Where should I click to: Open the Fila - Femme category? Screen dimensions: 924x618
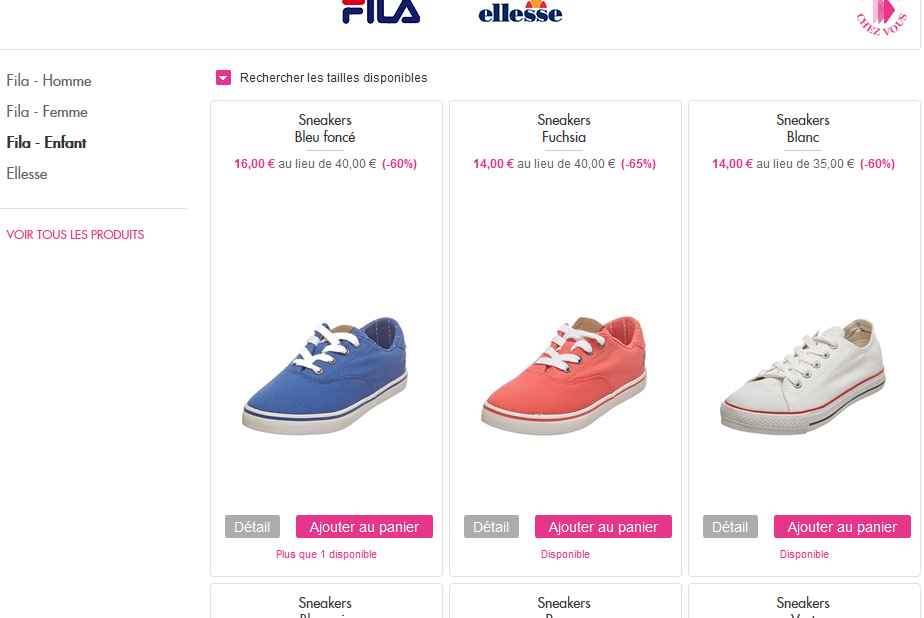point(47,112)
